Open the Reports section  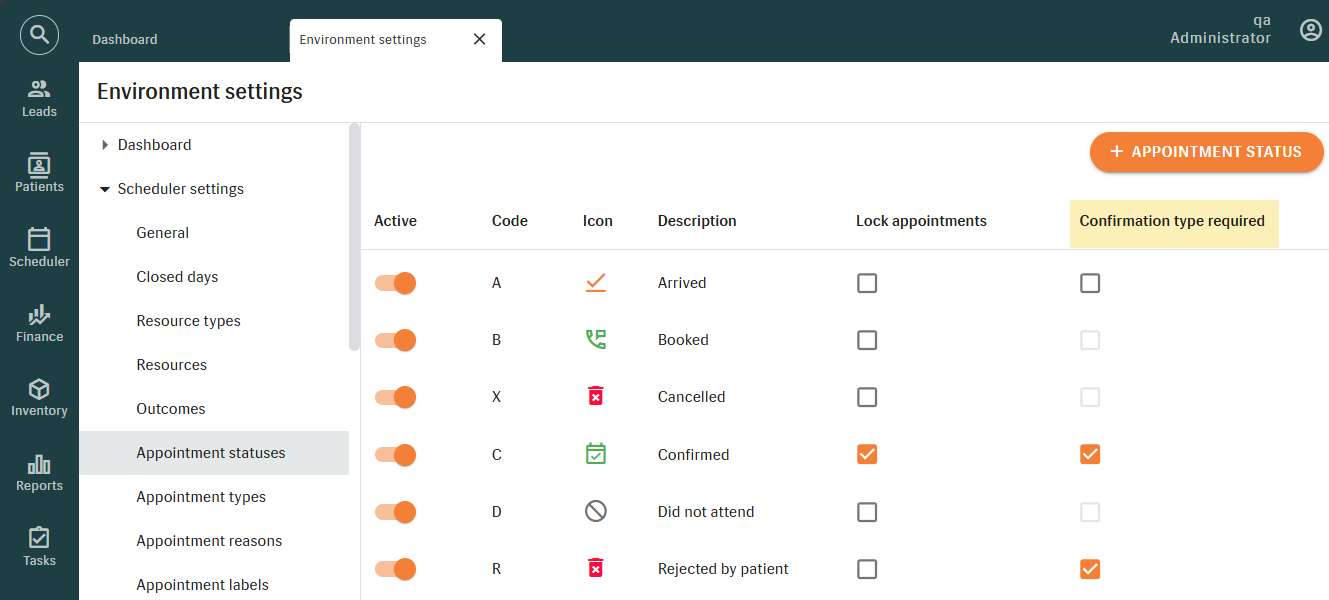39,472
